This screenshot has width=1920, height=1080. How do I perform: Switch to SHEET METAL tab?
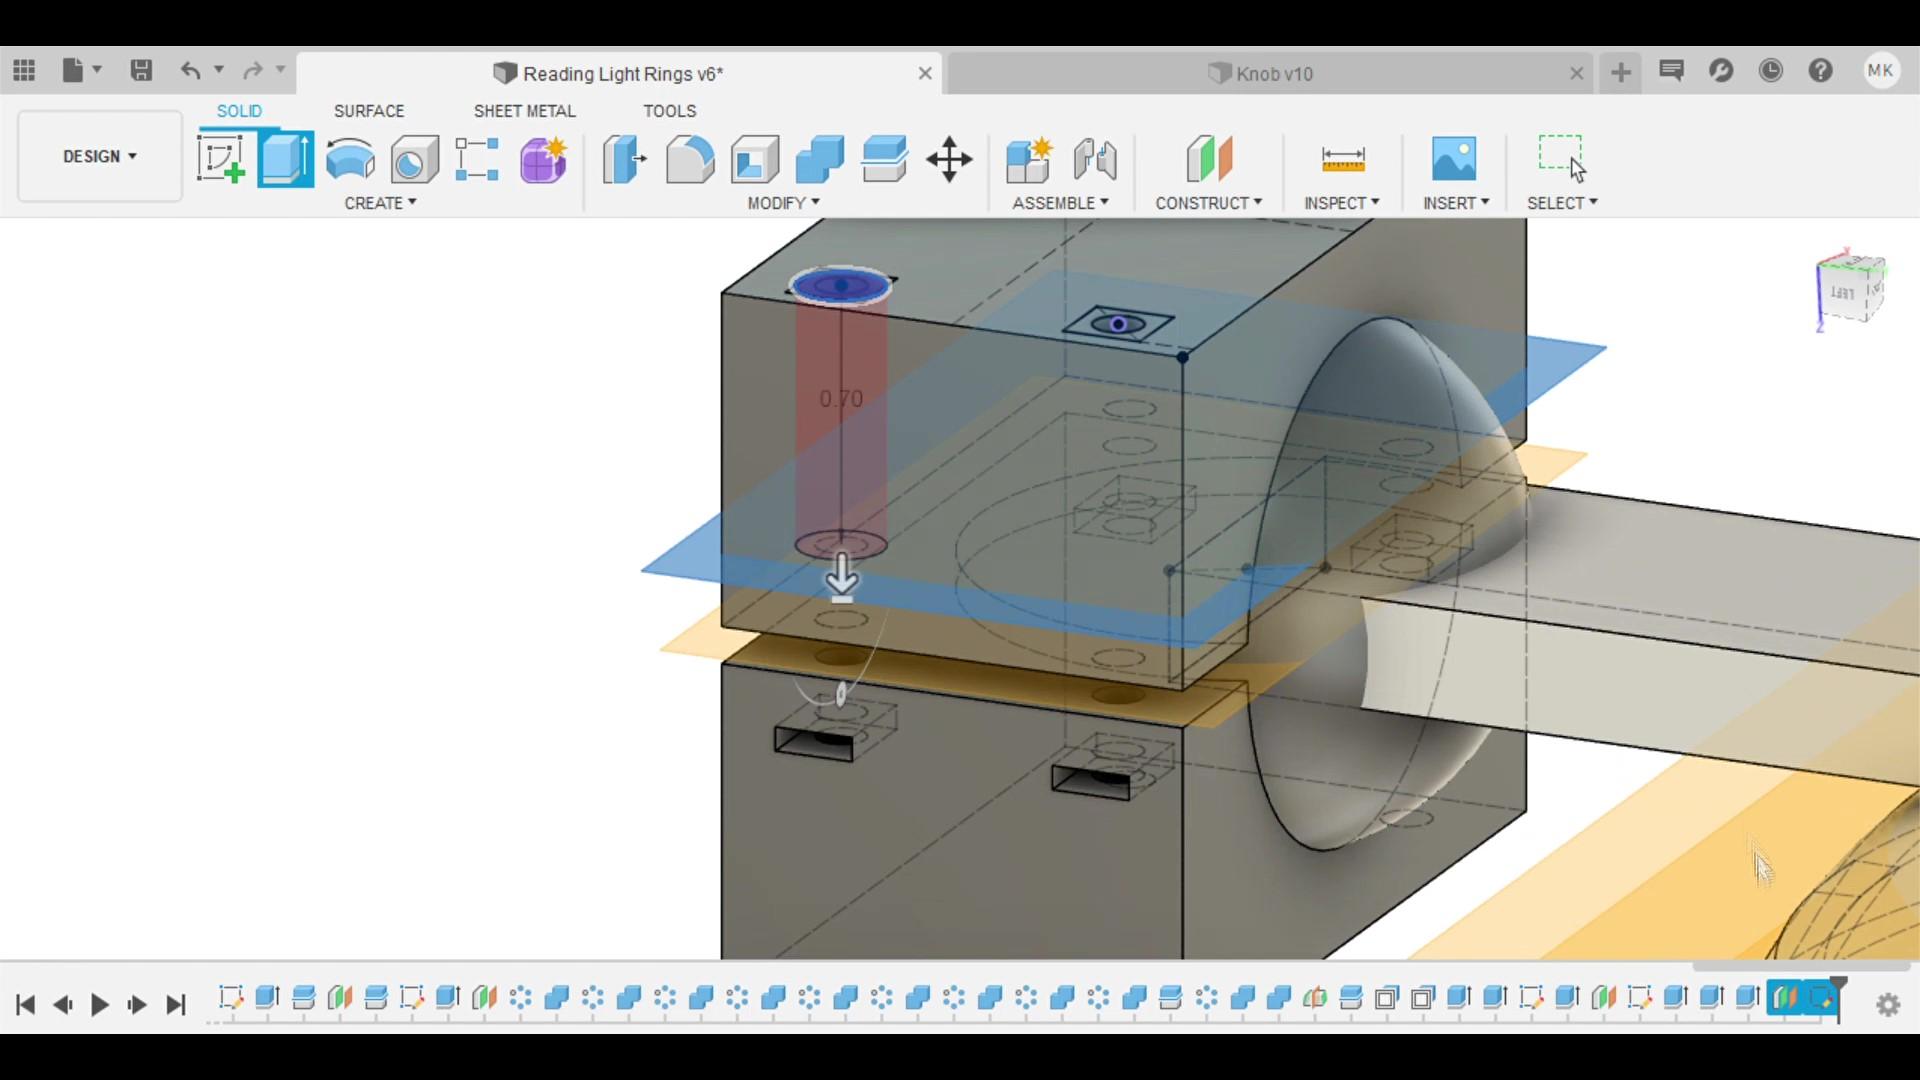524,109
